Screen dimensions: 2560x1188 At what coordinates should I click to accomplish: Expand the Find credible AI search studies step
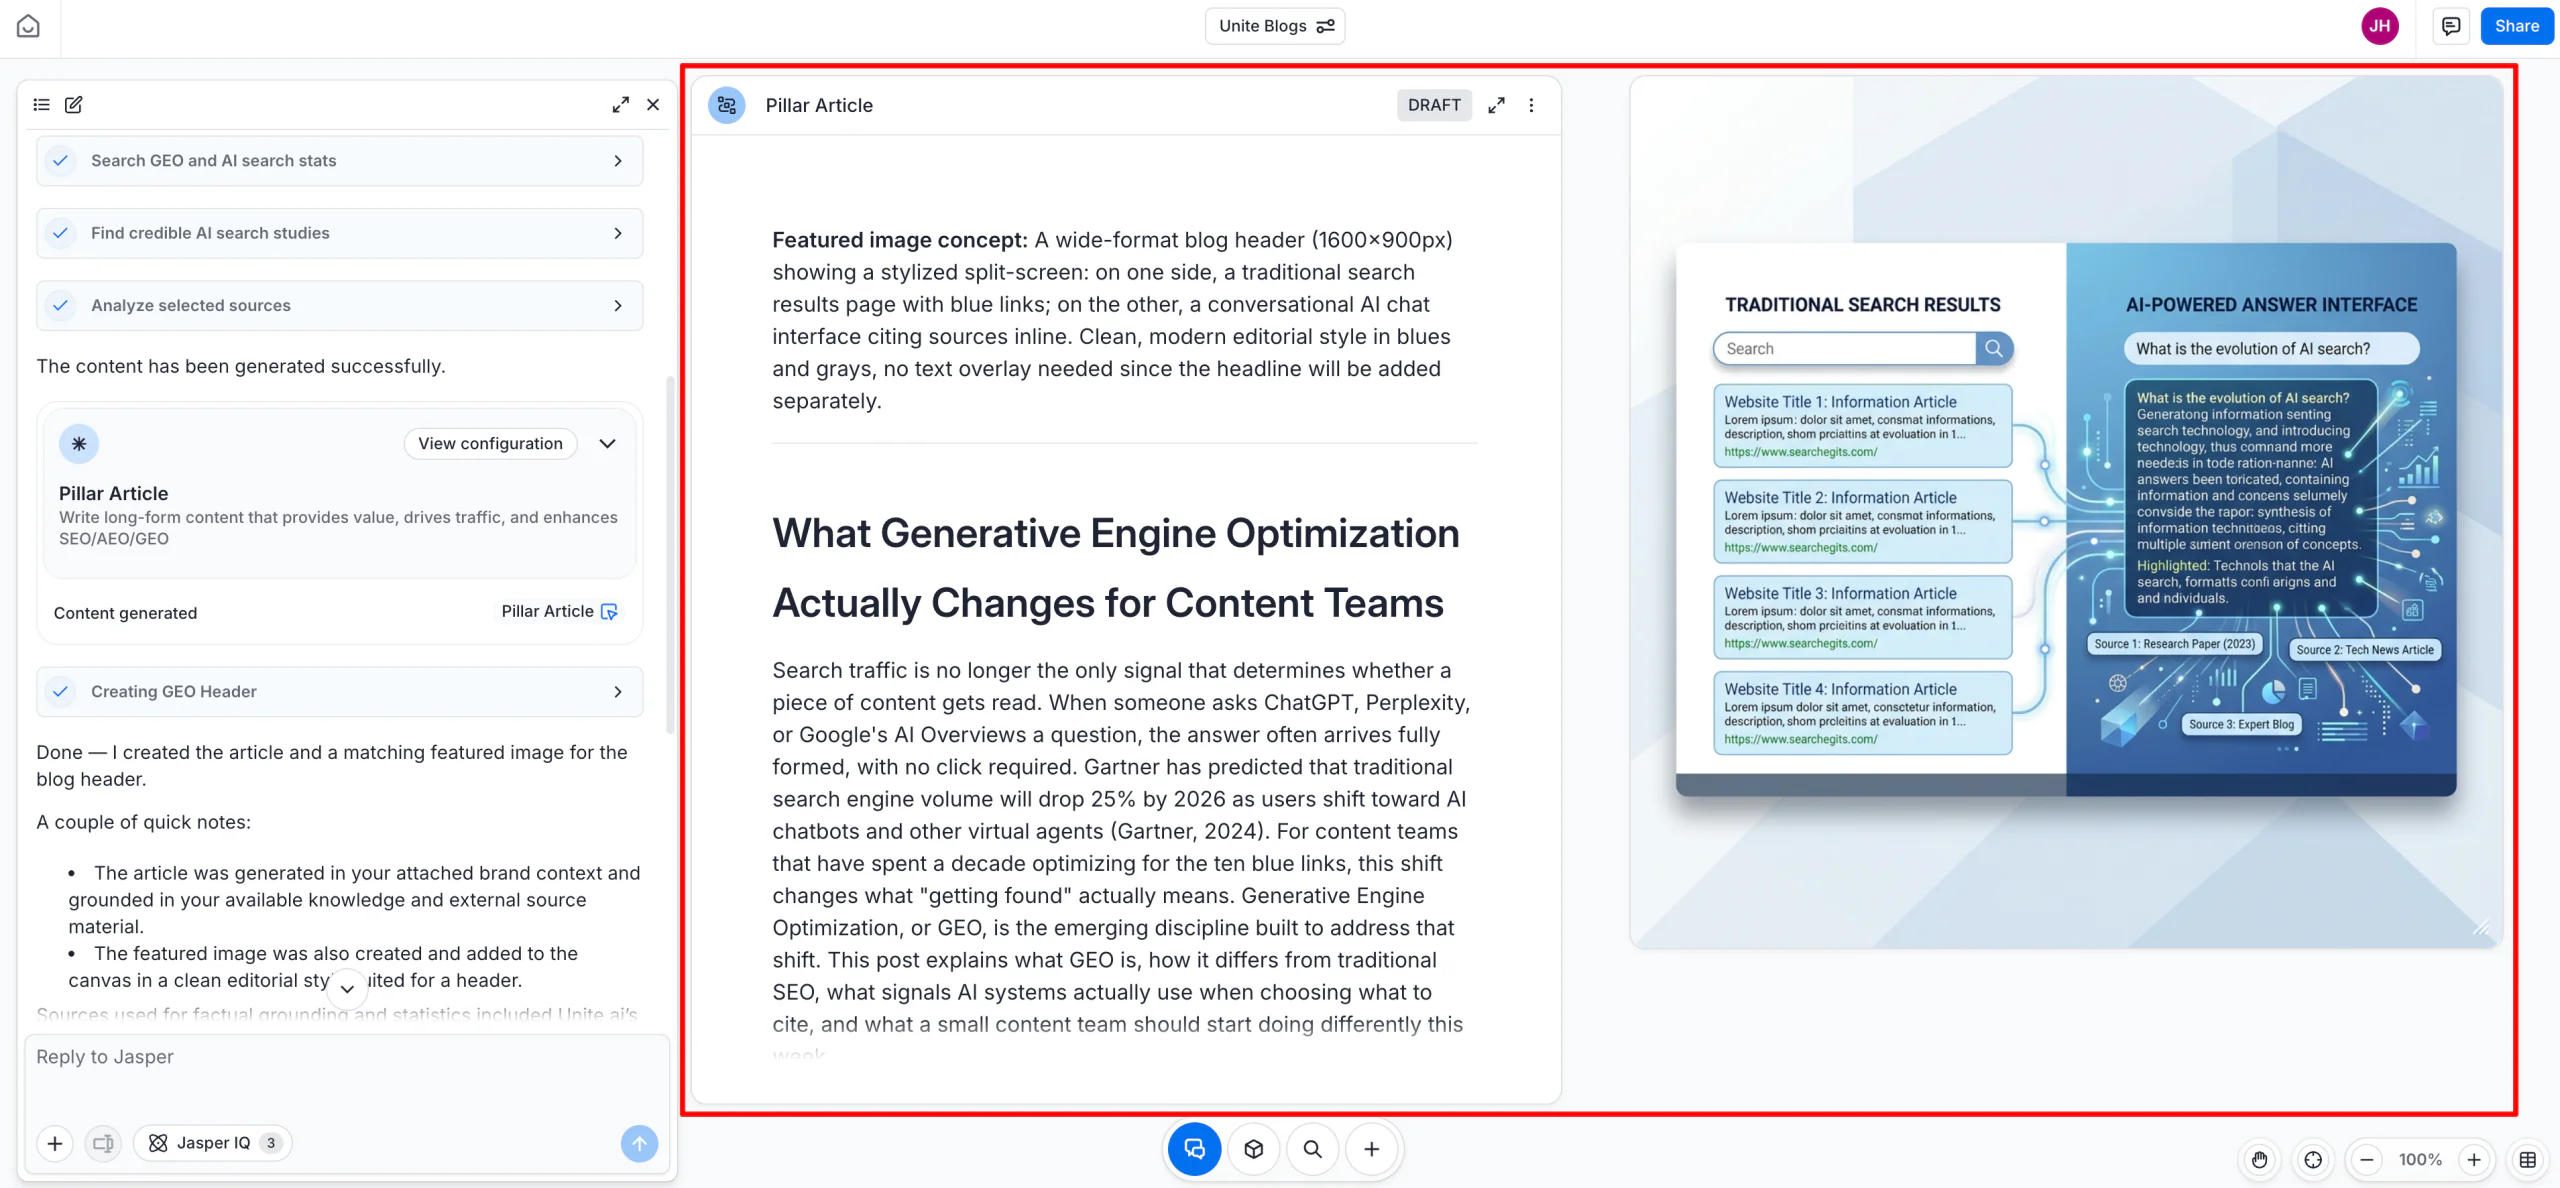340,233
